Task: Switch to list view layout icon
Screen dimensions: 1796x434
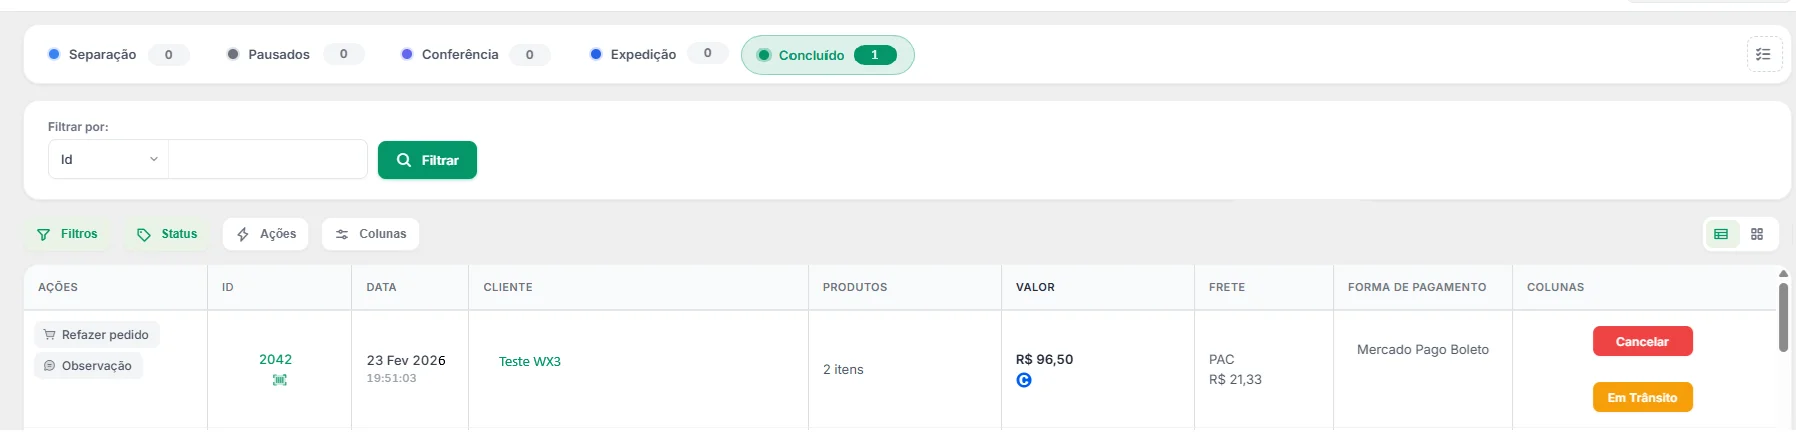Action: pos(1721,234)
